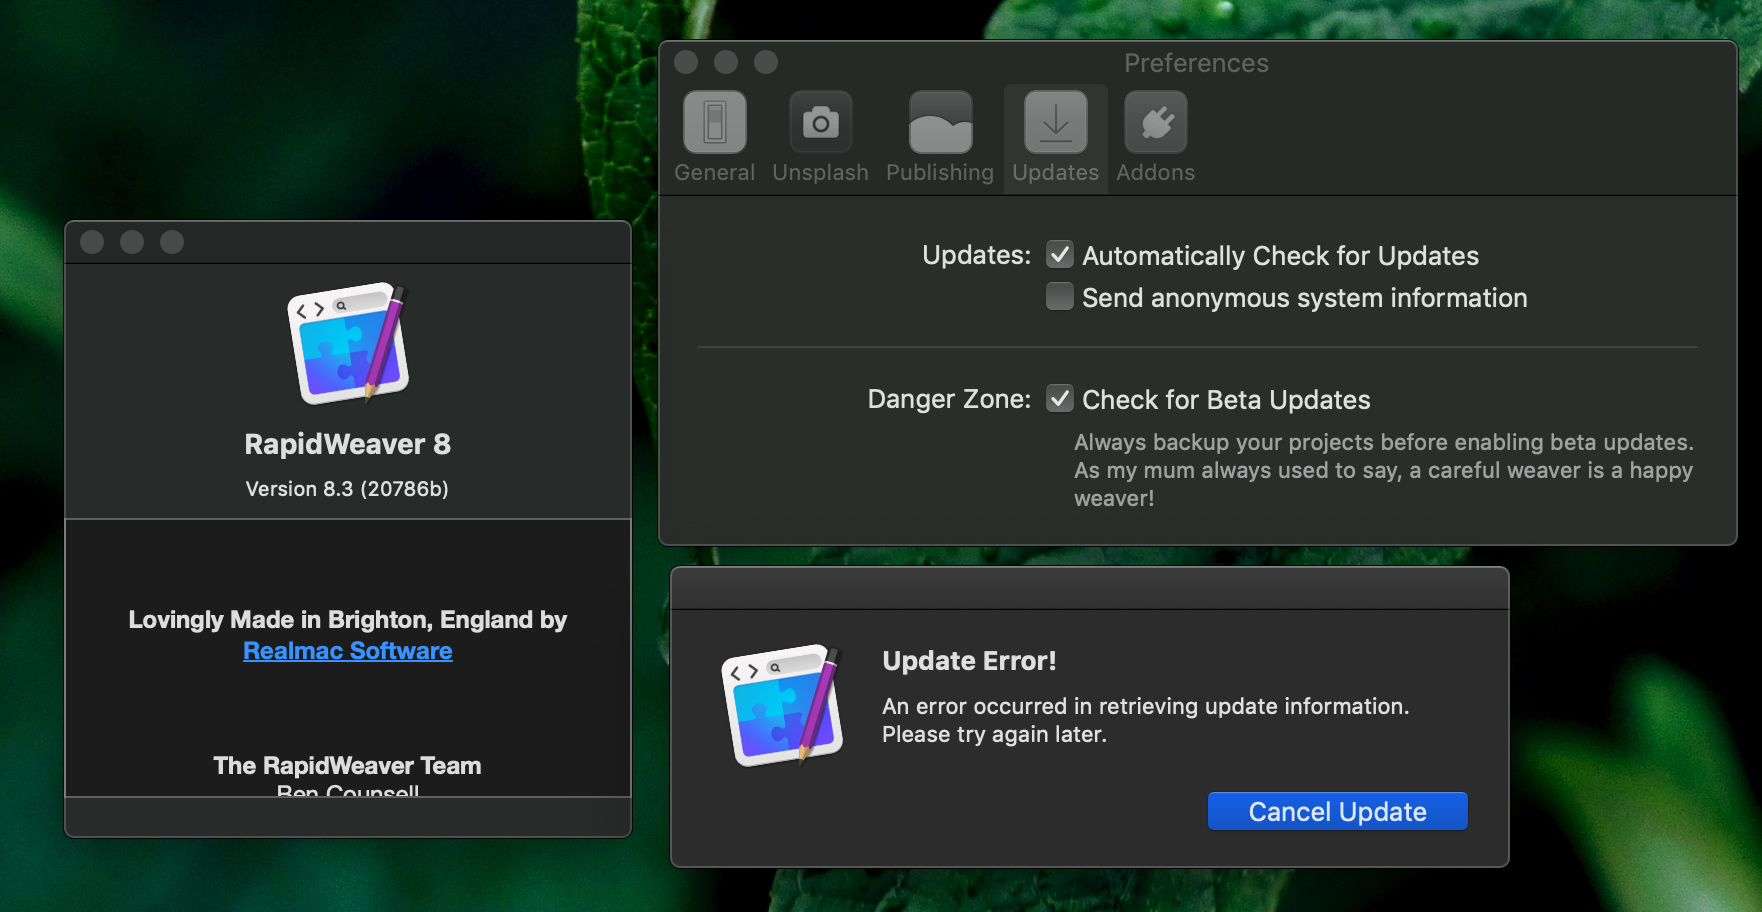1762x912 pixels.
Task: Click the 'Danger Zone:' label
Action: point(949,399)
